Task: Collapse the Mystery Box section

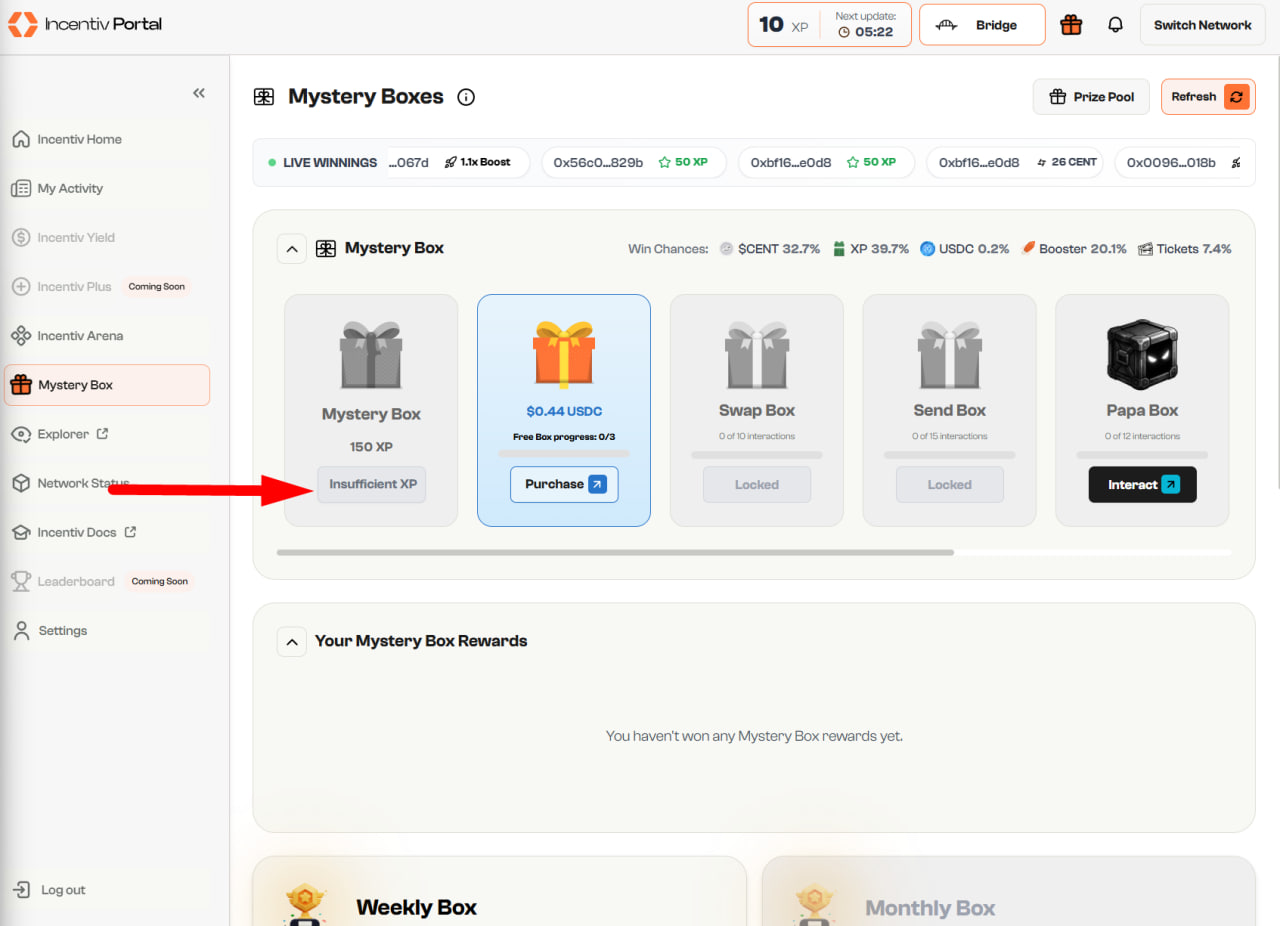Action: point(291,249)
